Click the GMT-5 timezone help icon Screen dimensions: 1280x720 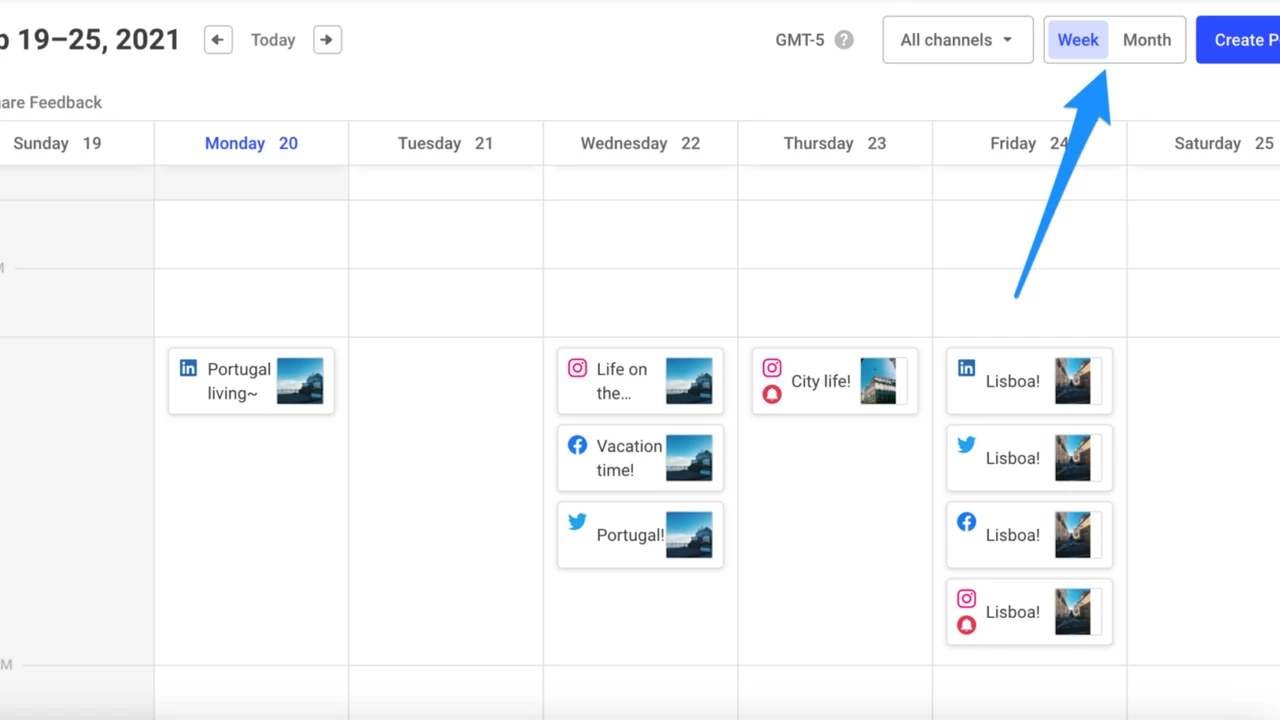click(x=844, y=40)
